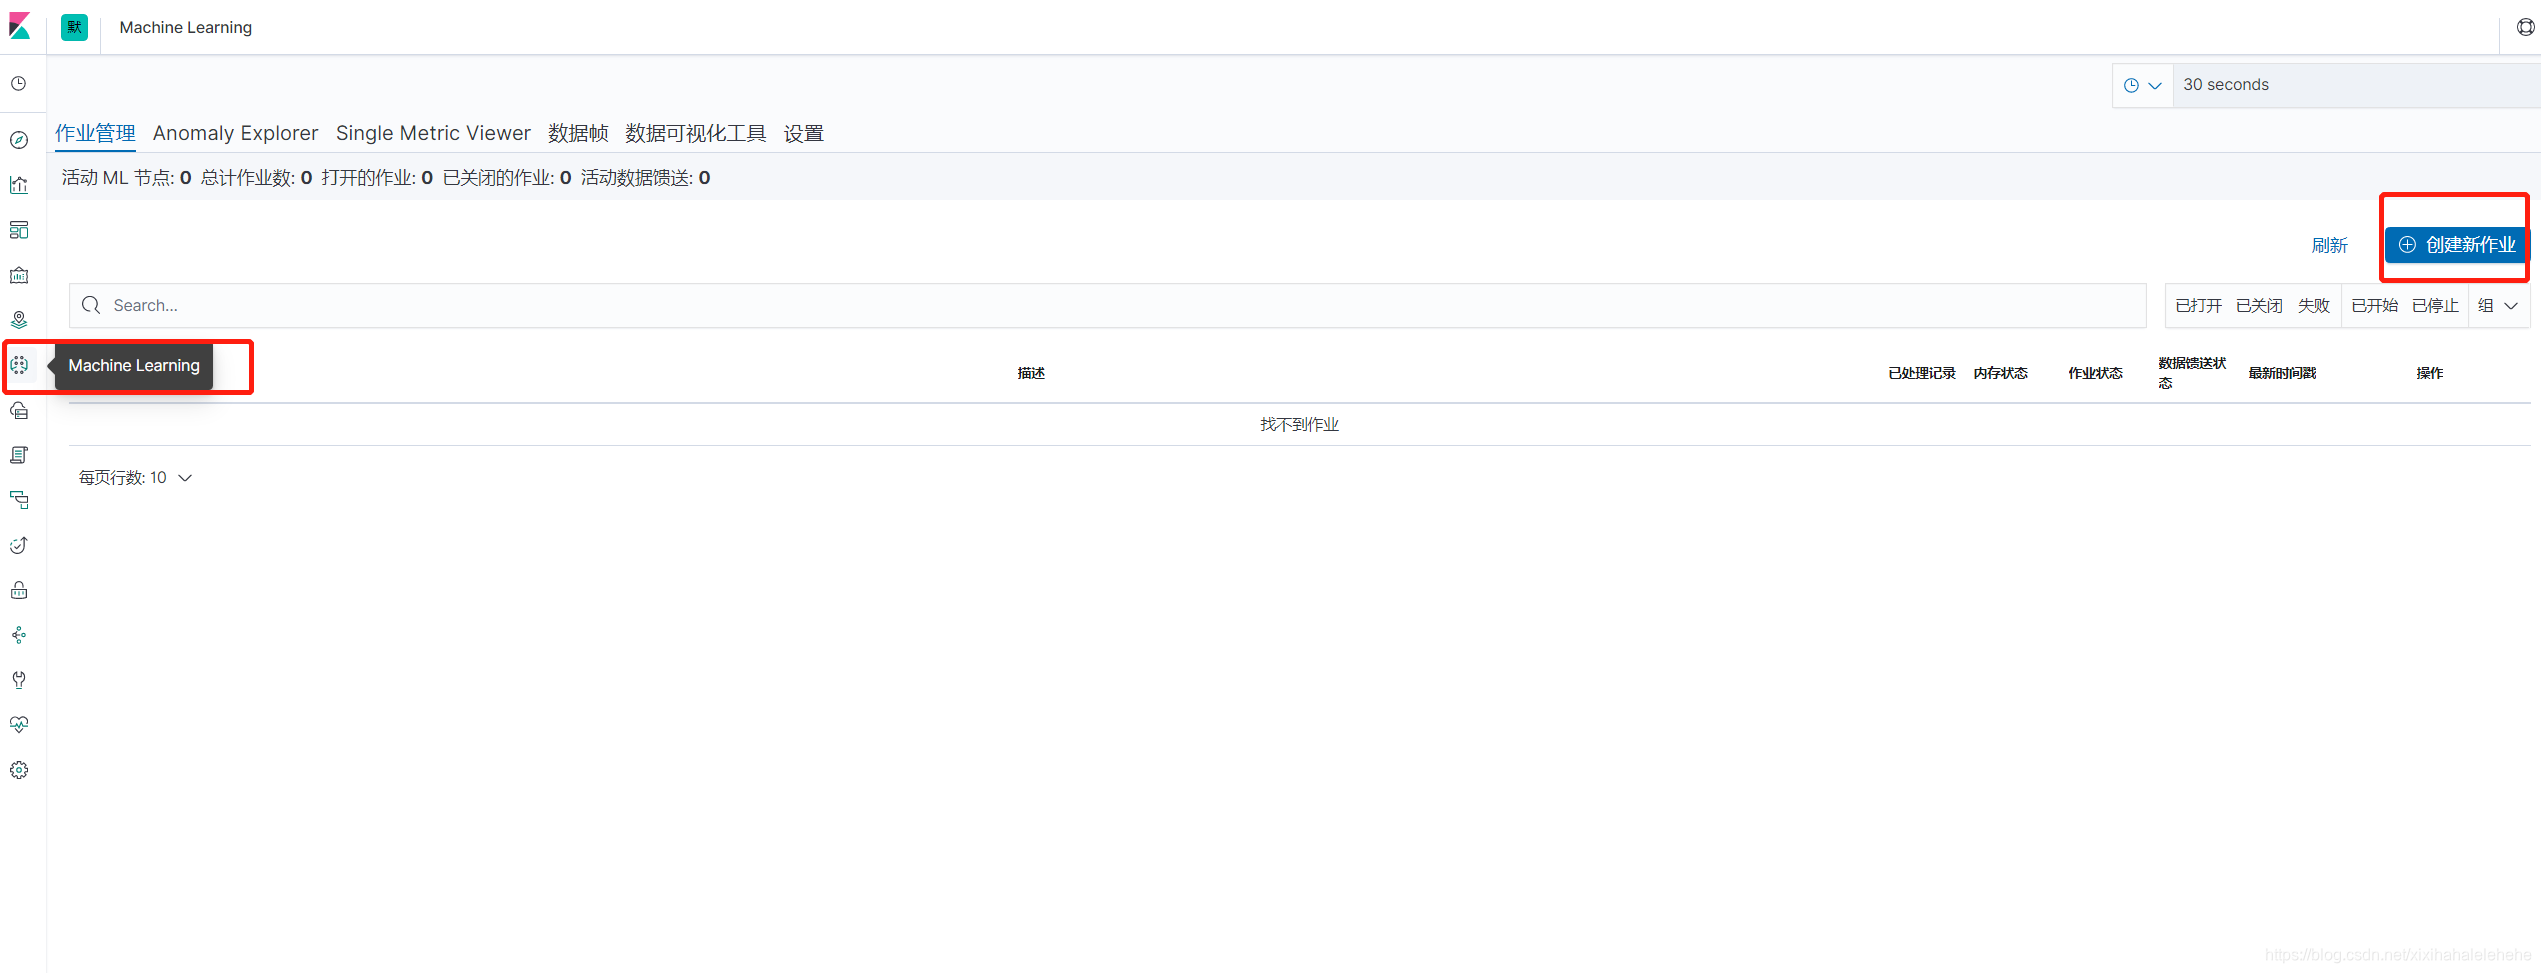Click the Kibana logo
The image size is (2541, 973).
click(x=19, y=26)
